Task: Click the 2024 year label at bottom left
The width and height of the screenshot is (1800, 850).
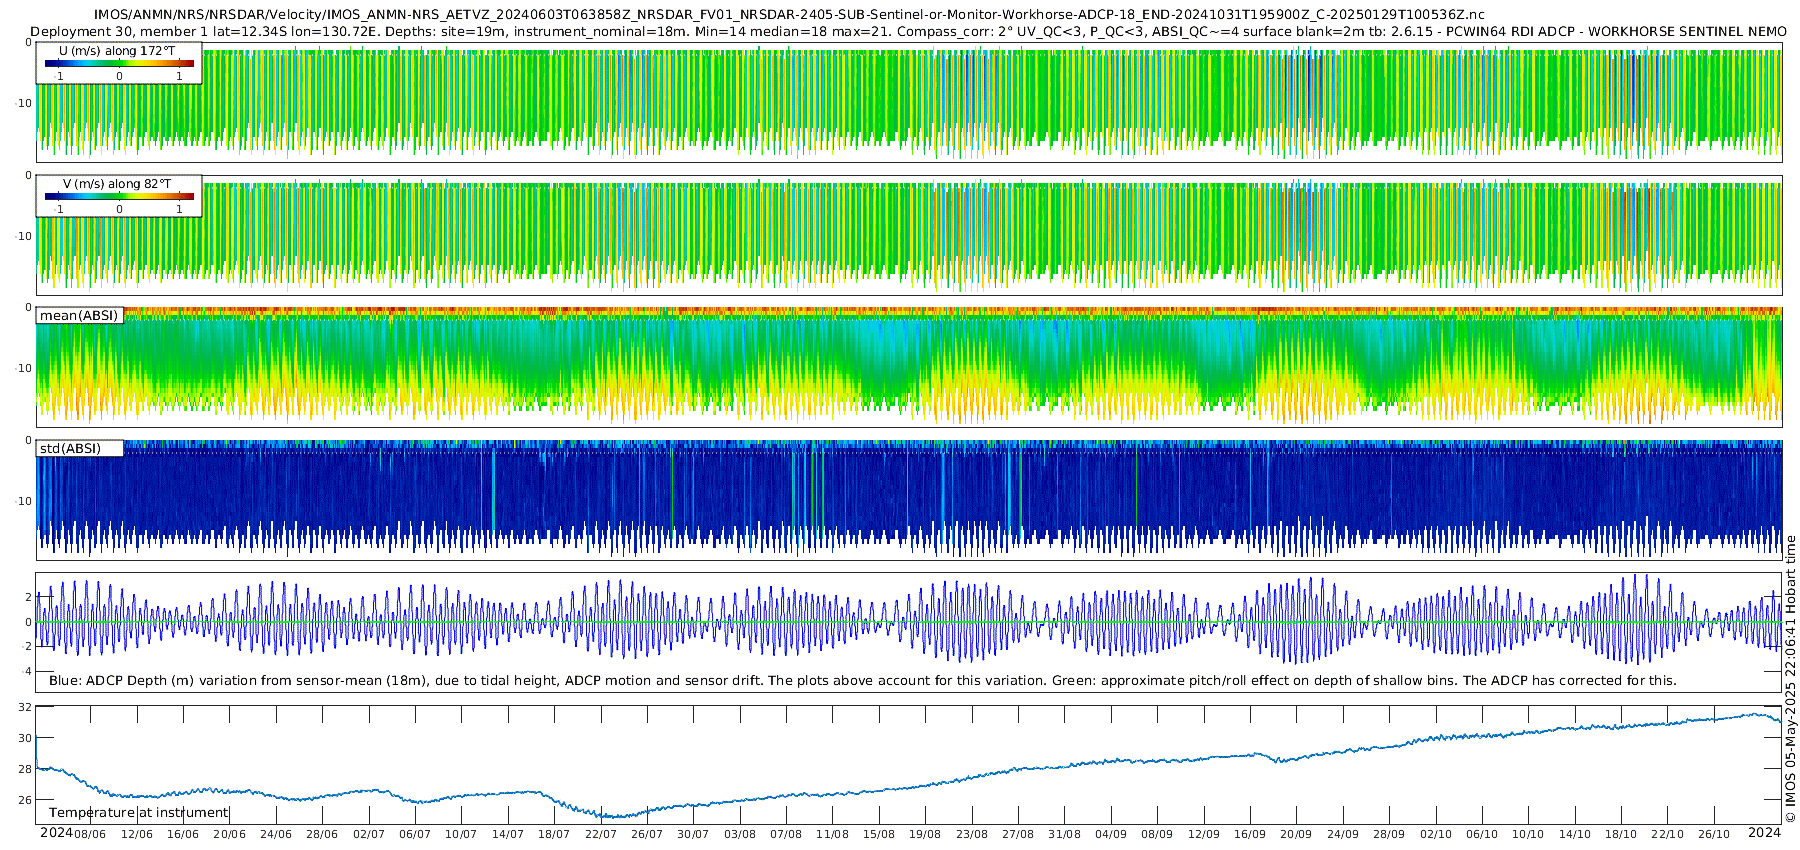Action: tap(56, 833)
